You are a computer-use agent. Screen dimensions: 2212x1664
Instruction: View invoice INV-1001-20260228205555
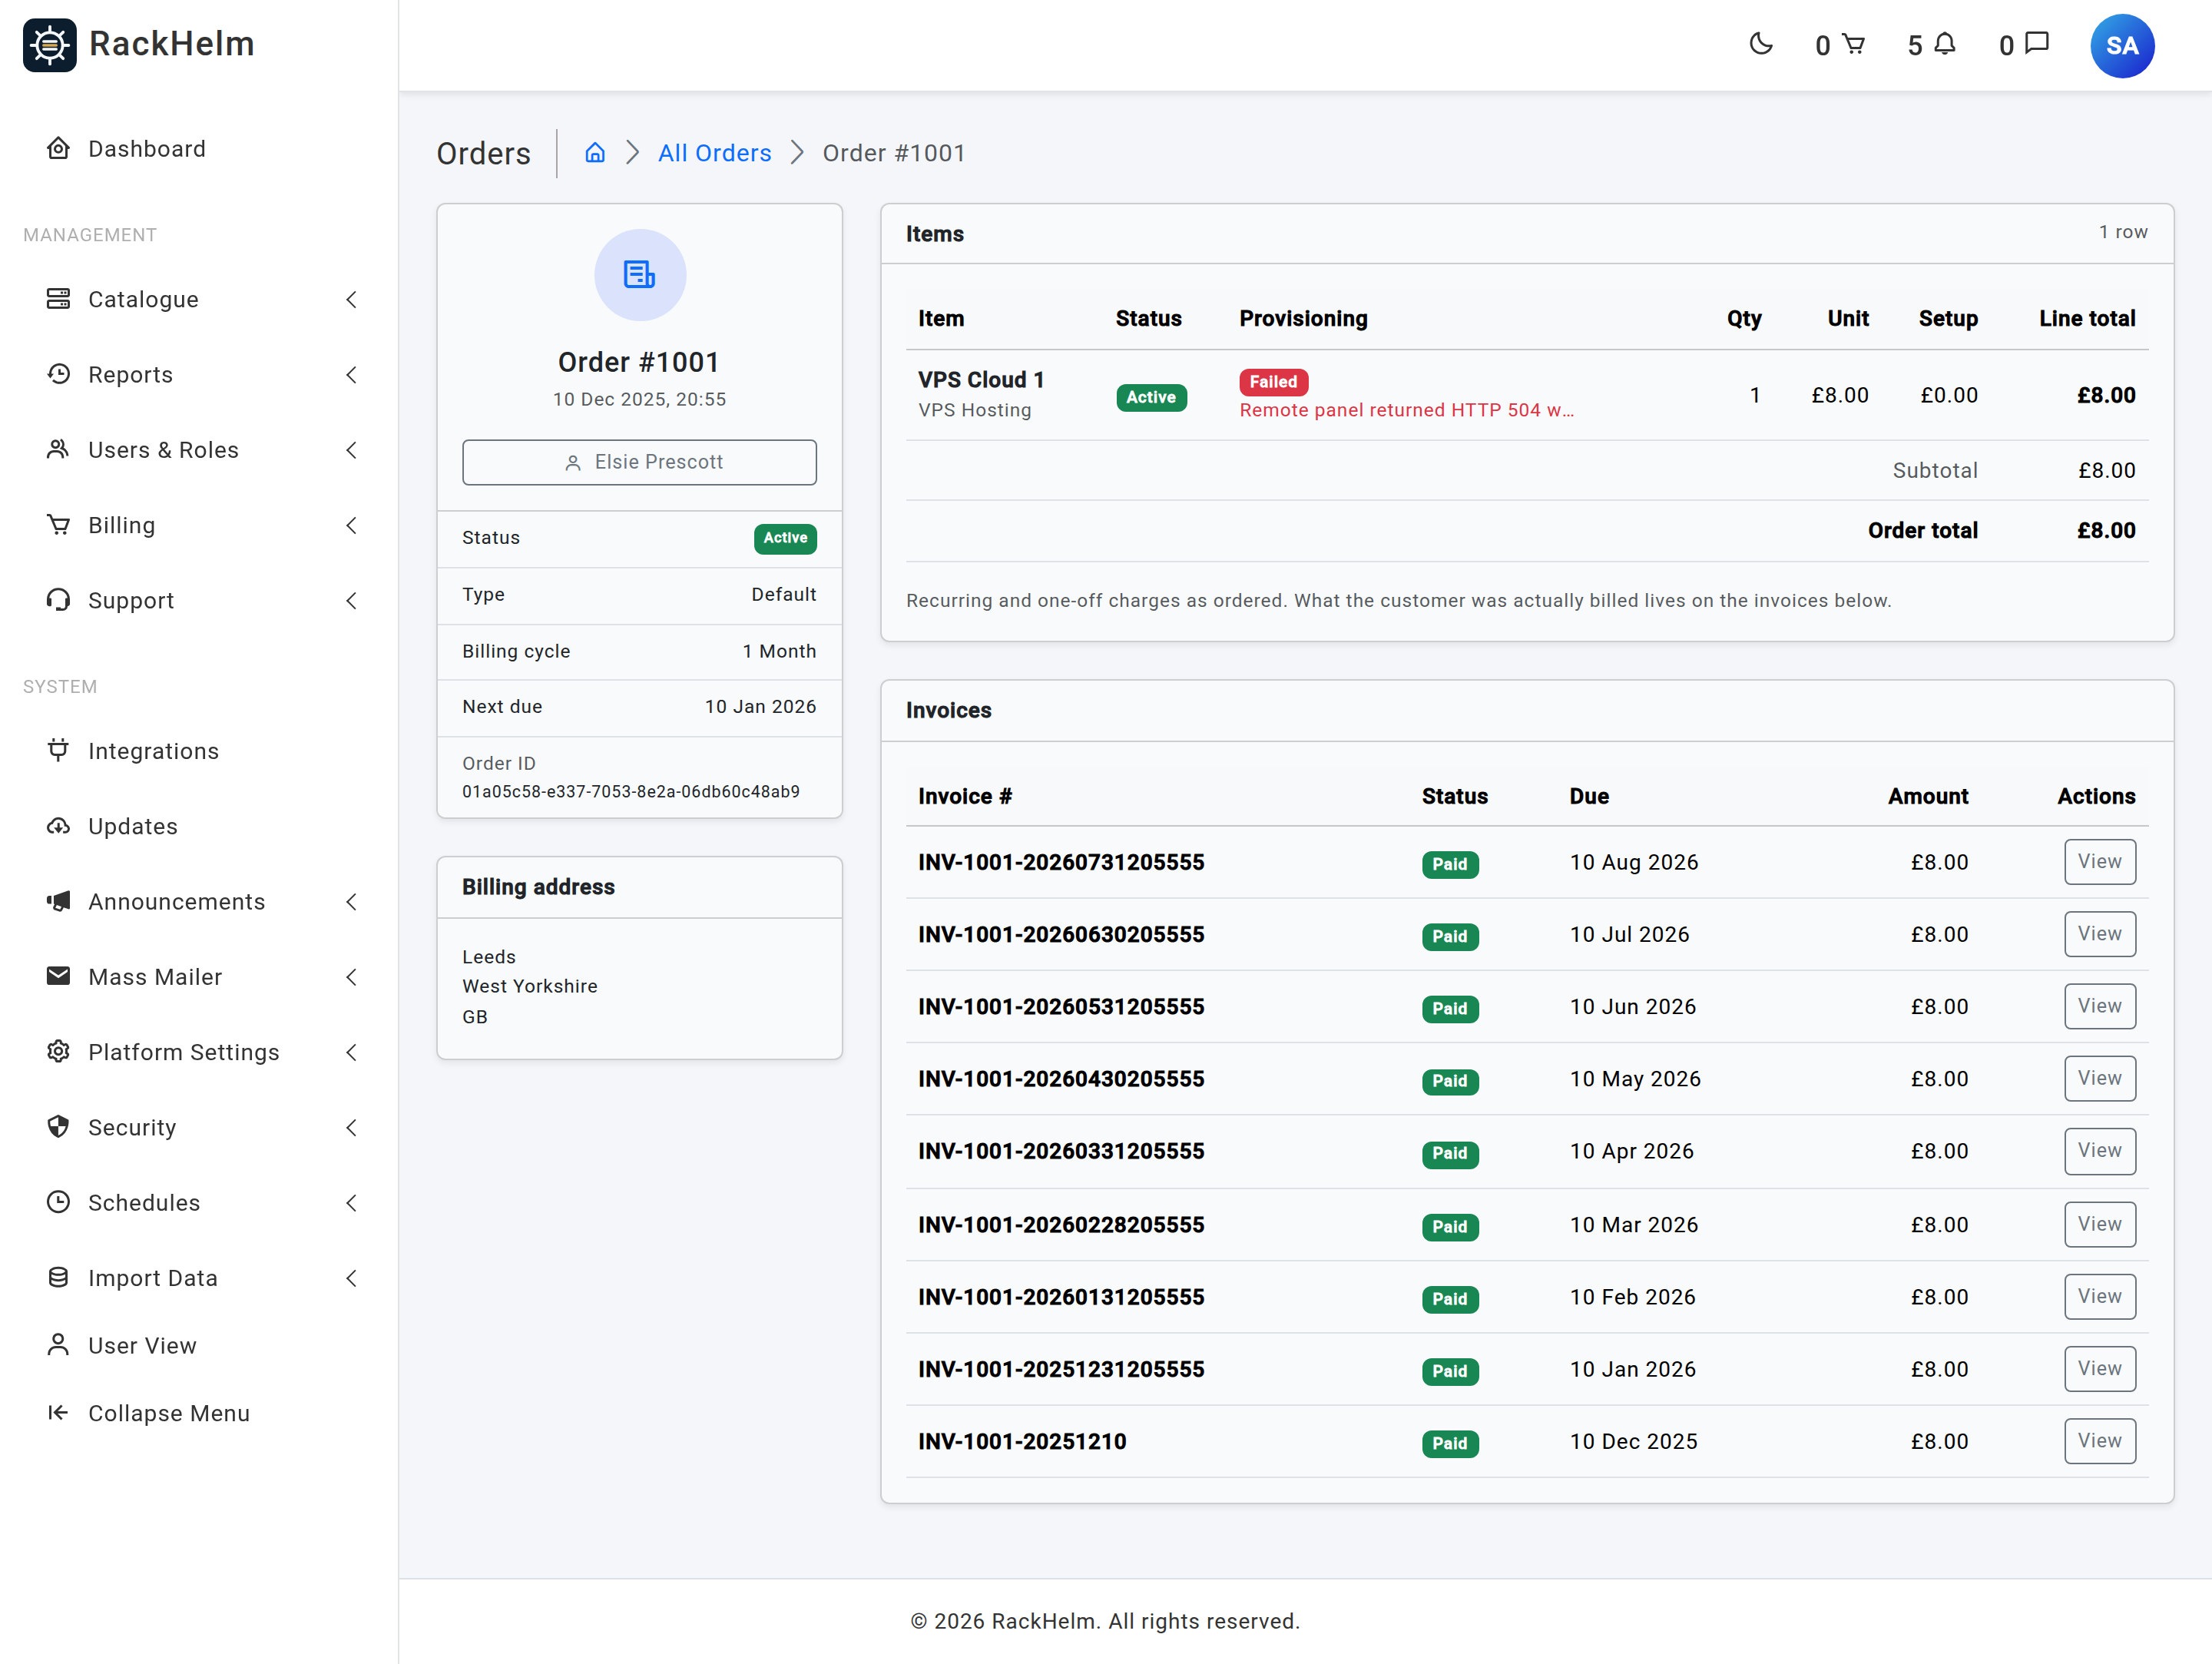coord(2099,1224)
